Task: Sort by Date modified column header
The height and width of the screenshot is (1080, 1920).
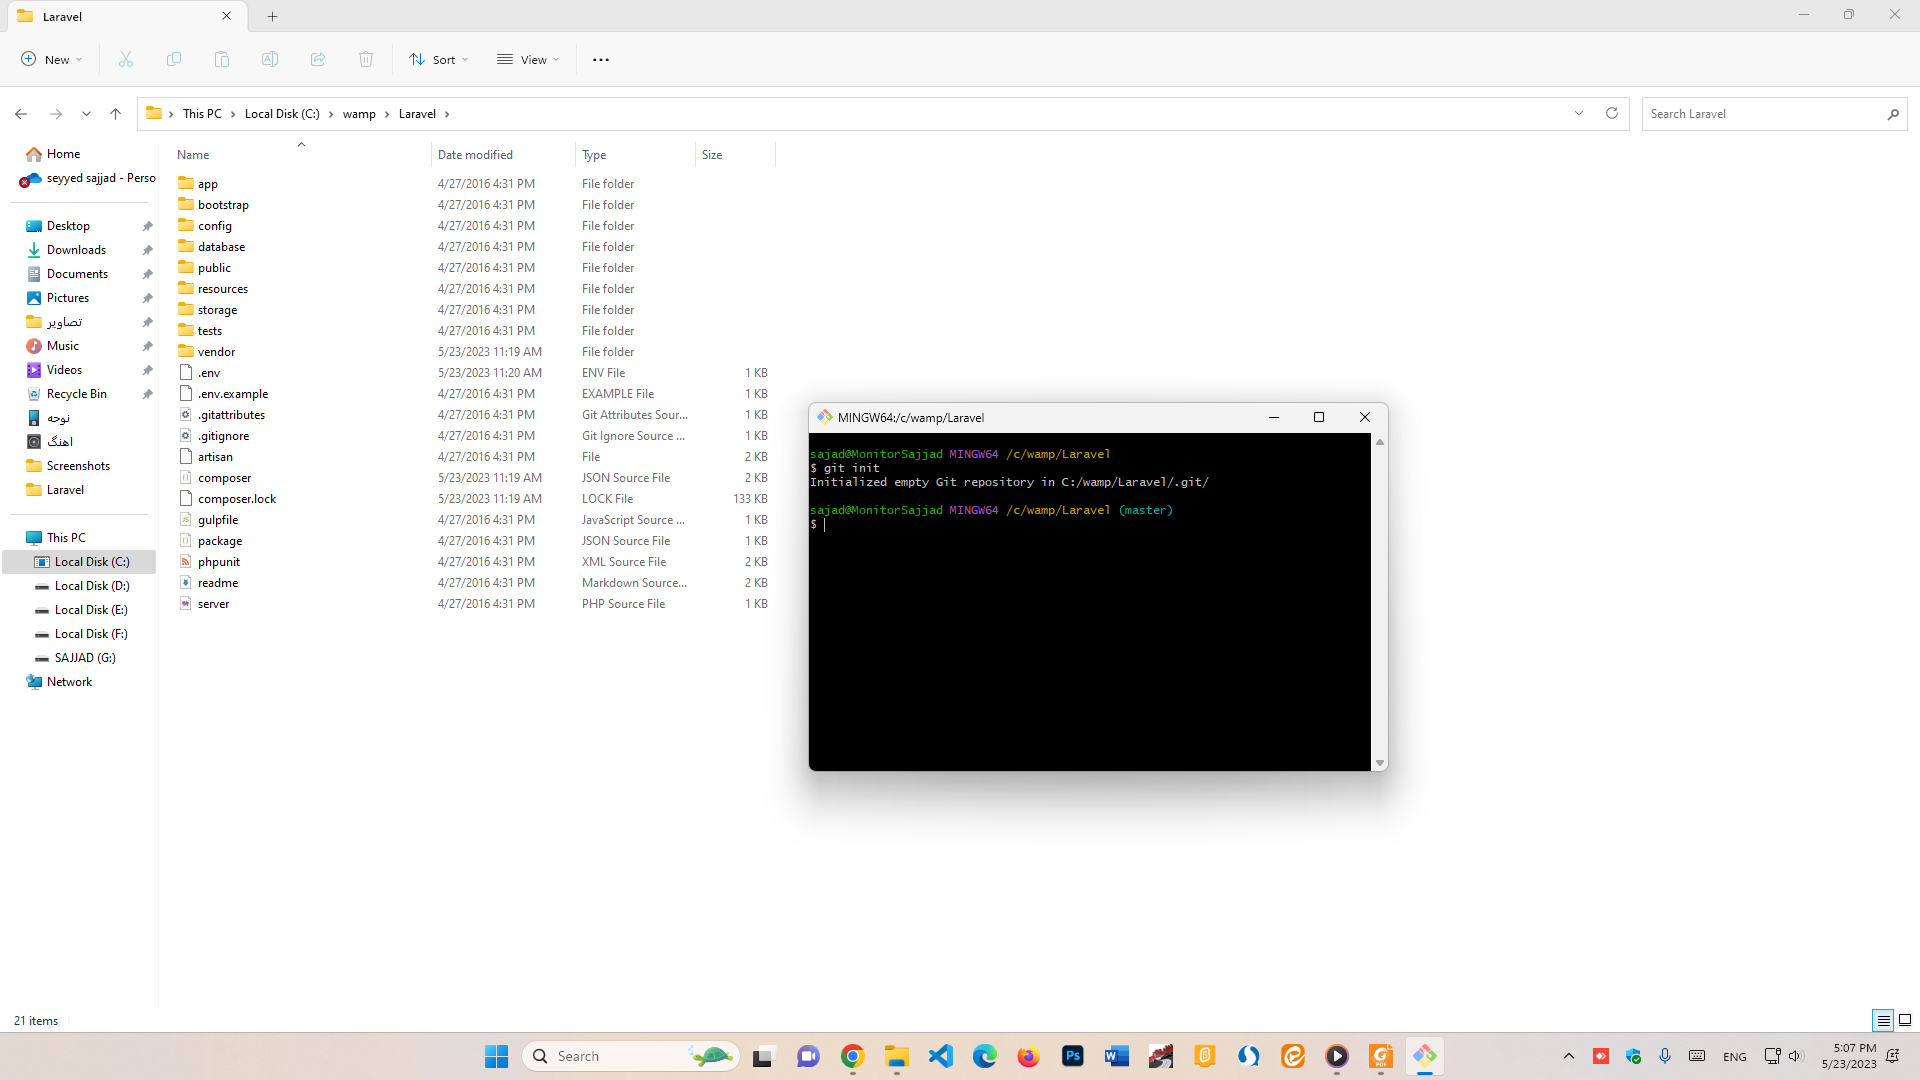Action: 504,155
